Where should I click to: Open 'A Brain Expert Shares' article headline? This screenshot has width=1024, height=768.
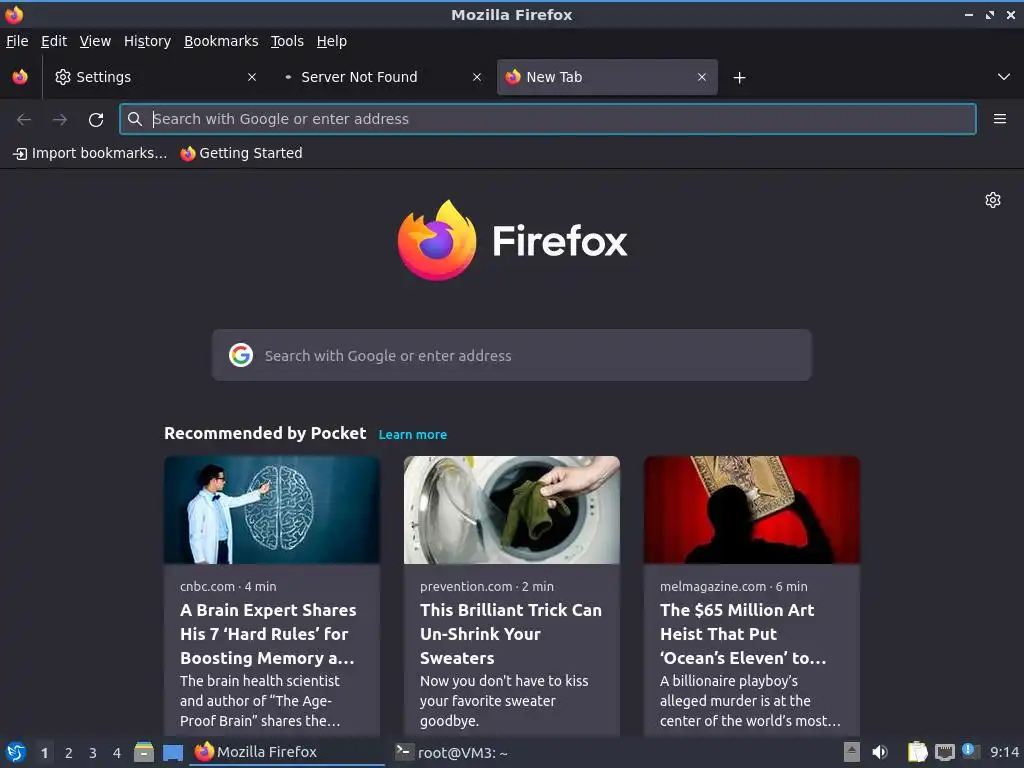(x=268, y=634)
